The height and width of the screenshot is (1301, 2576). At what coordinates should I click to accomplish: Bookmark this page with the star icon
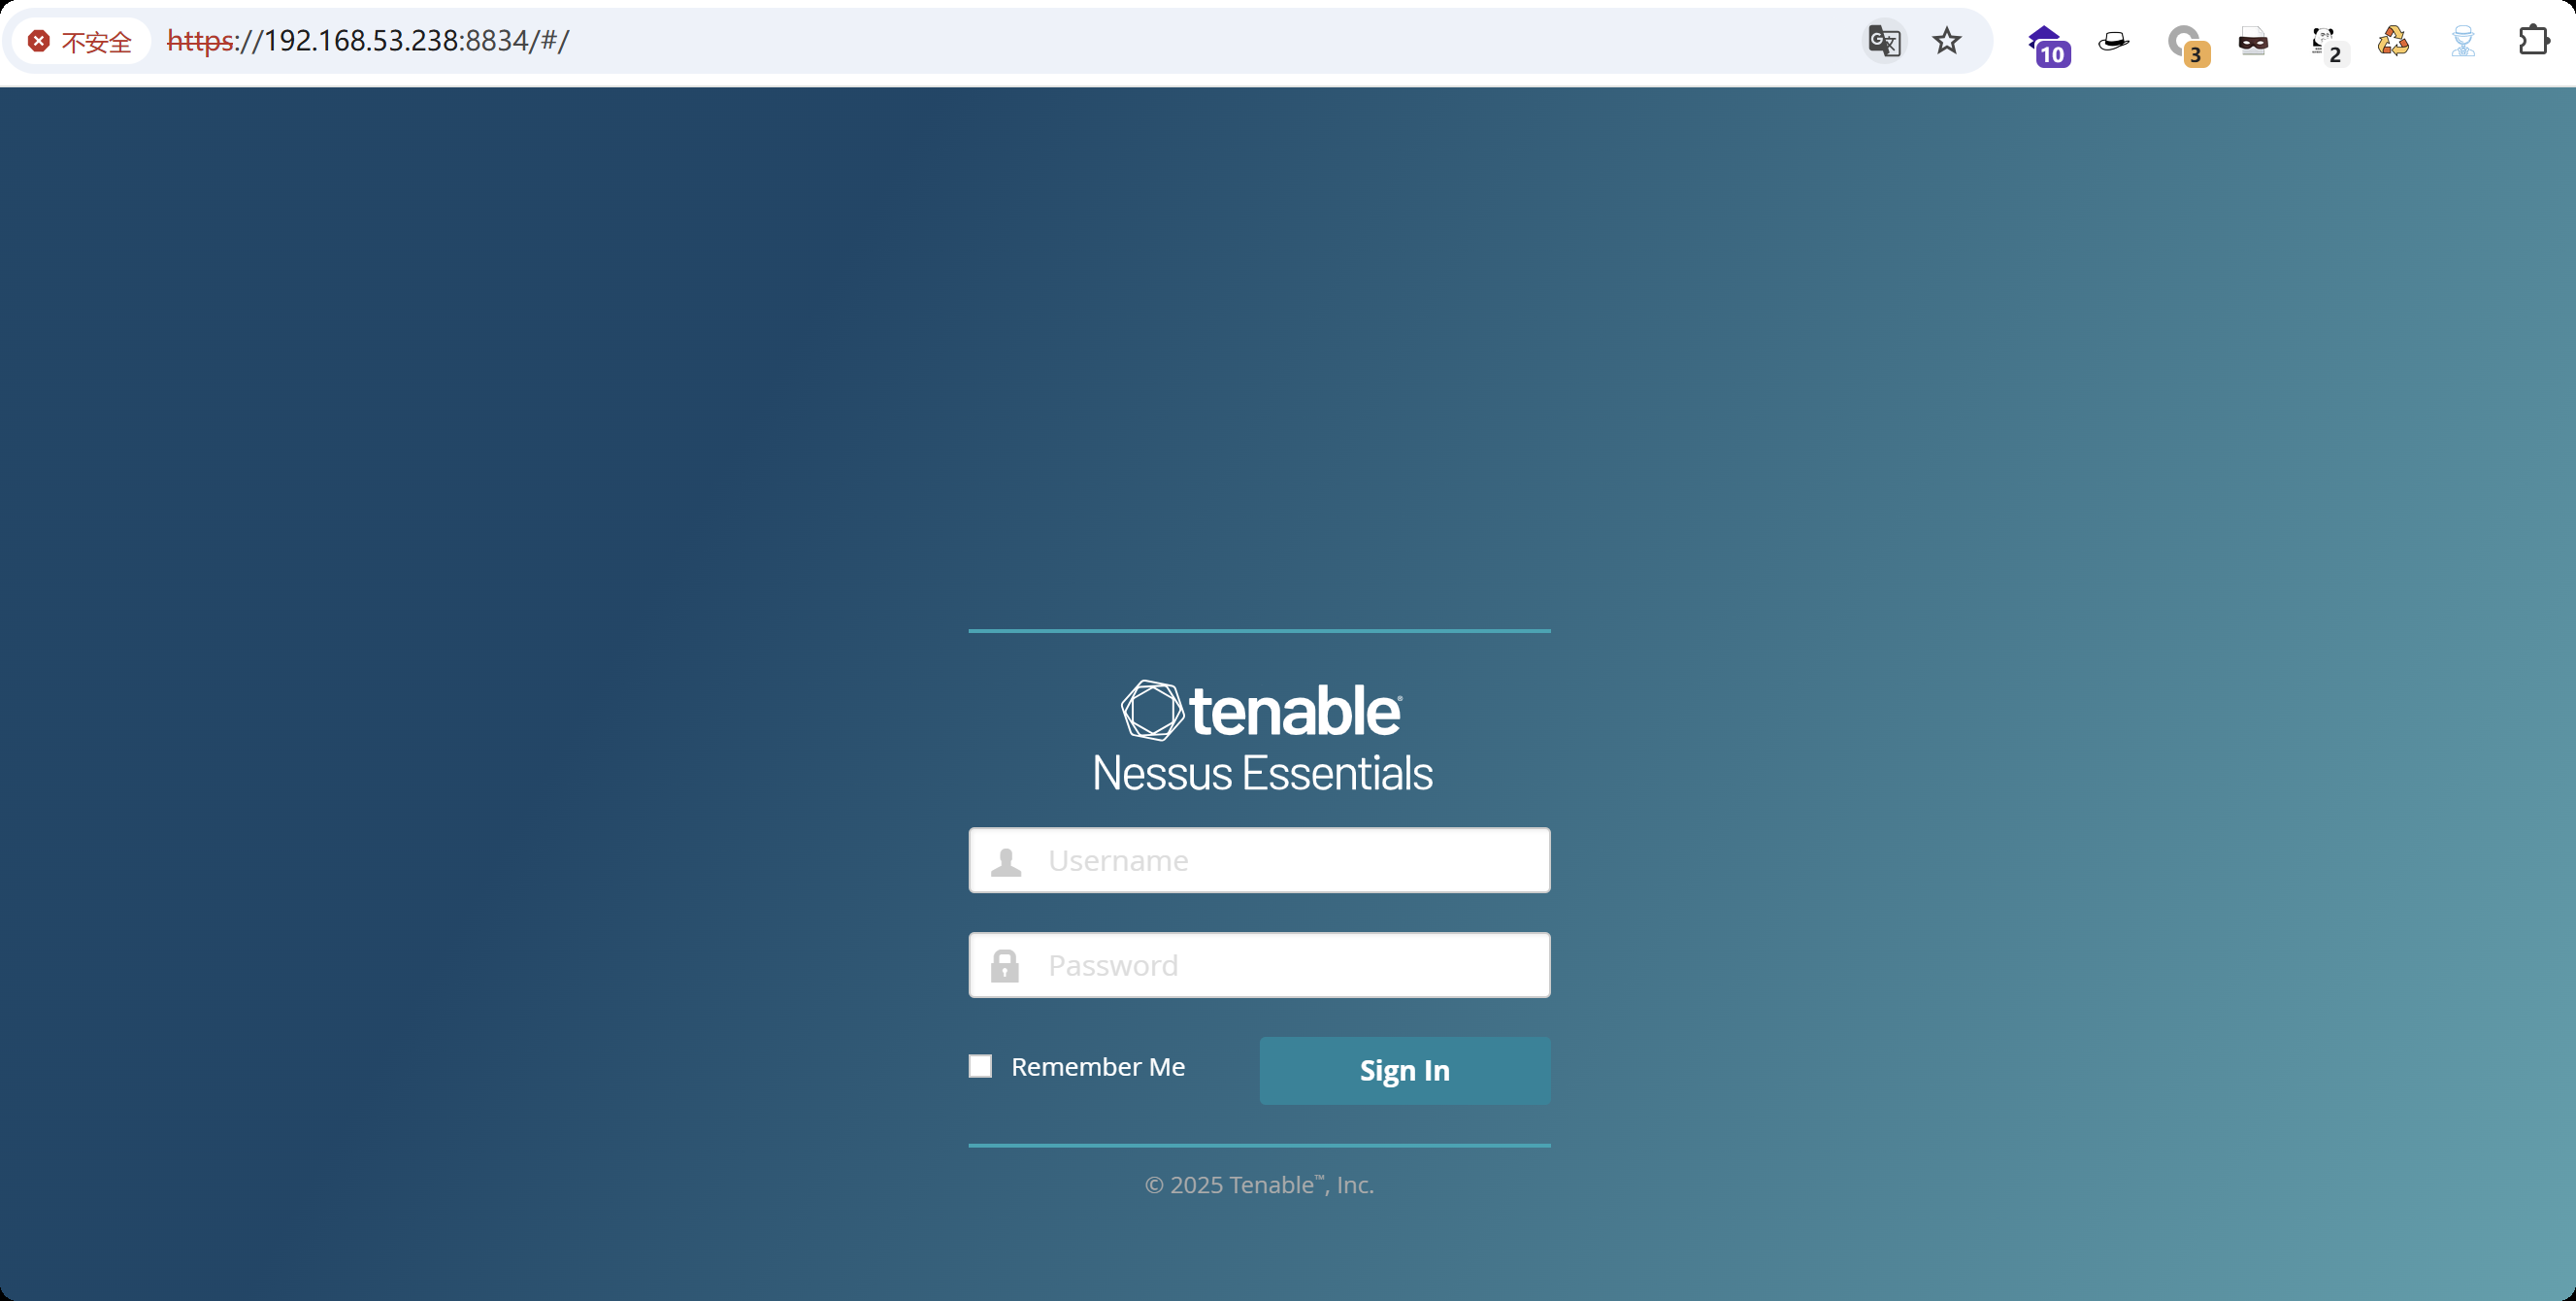coord(1946,41)
